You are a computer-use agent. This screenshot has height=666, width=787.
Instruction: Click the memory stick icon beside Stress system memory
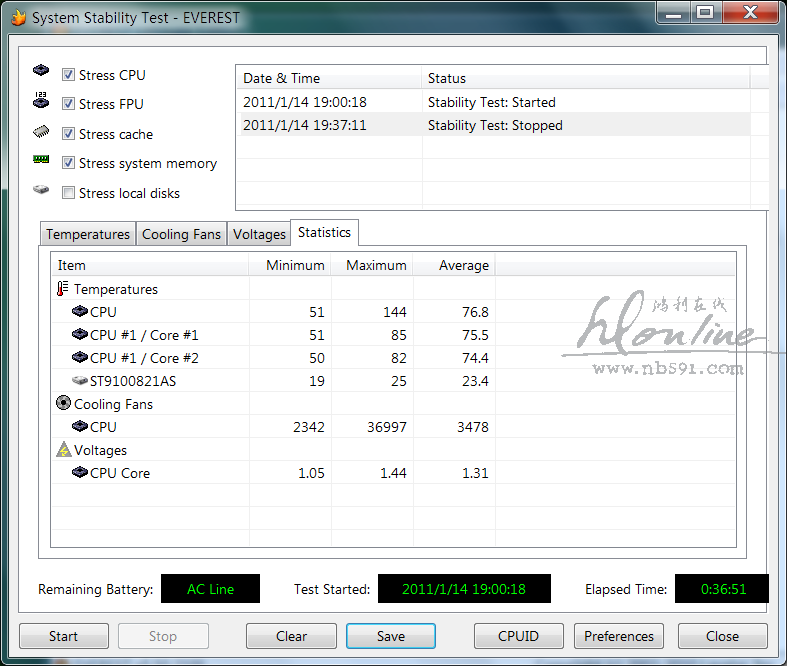tap(41, 160)
